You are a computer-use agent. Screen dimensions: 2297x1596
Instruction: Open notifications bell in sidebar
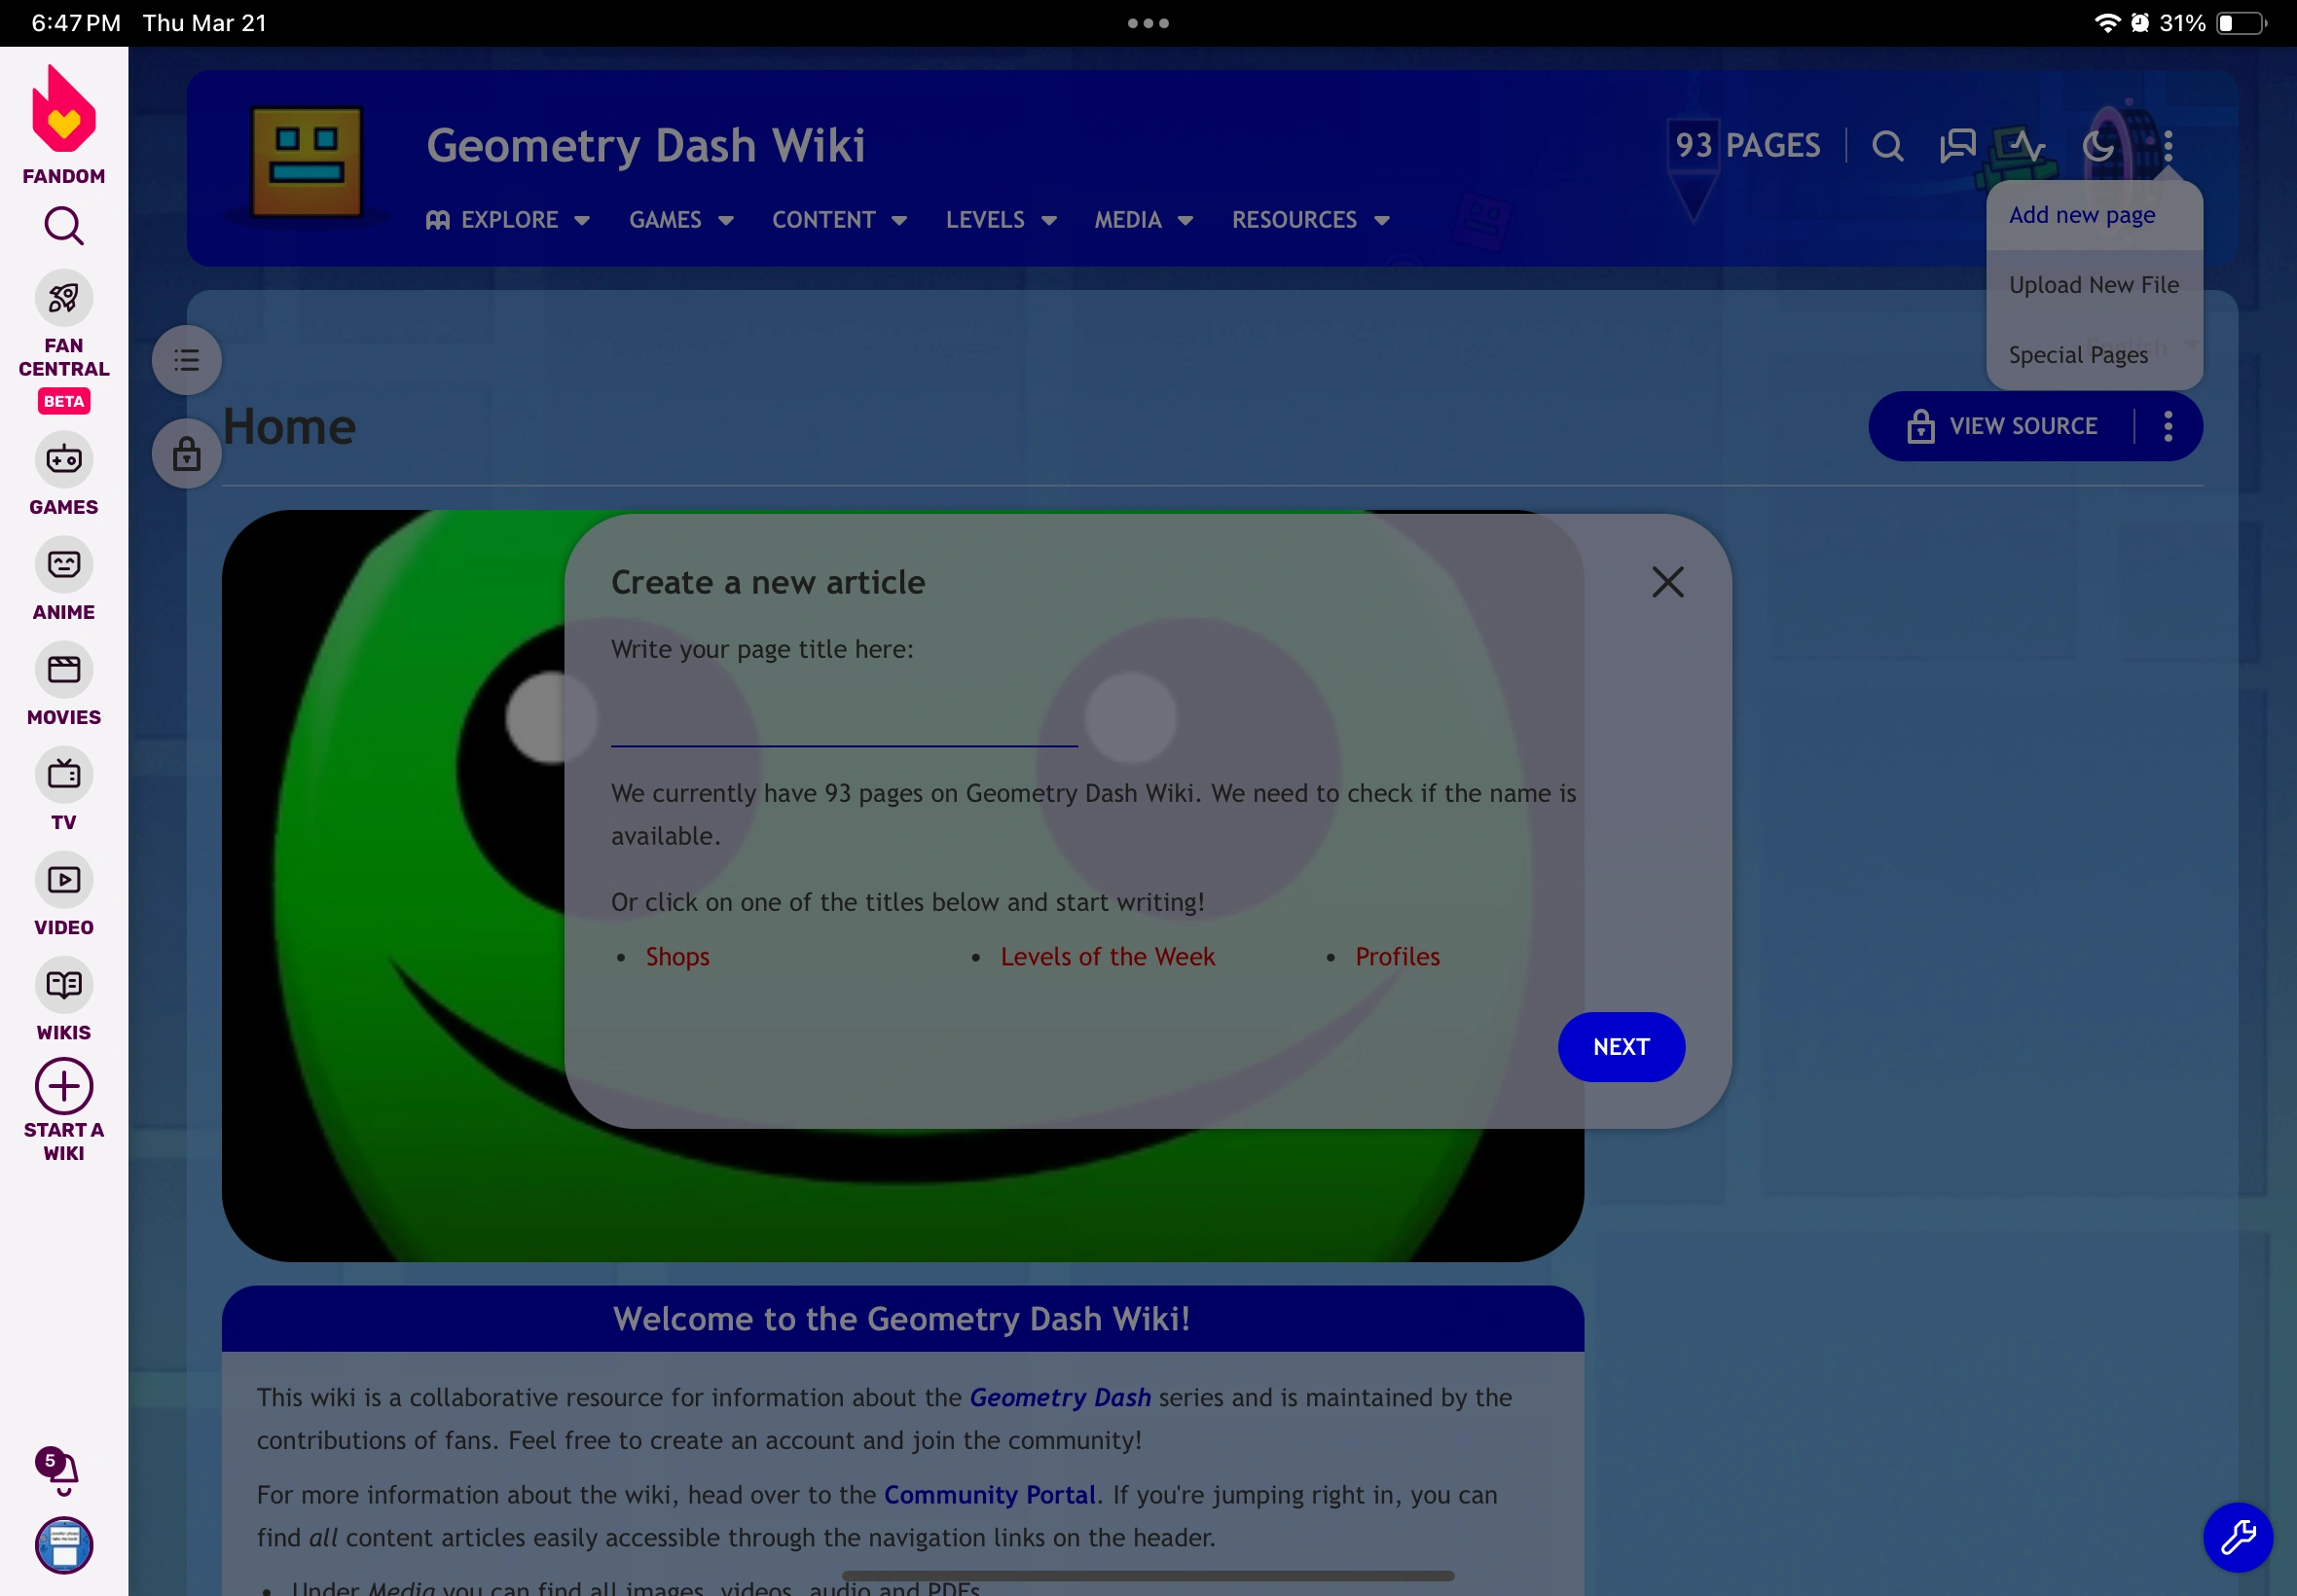[x=62, y=1470]
